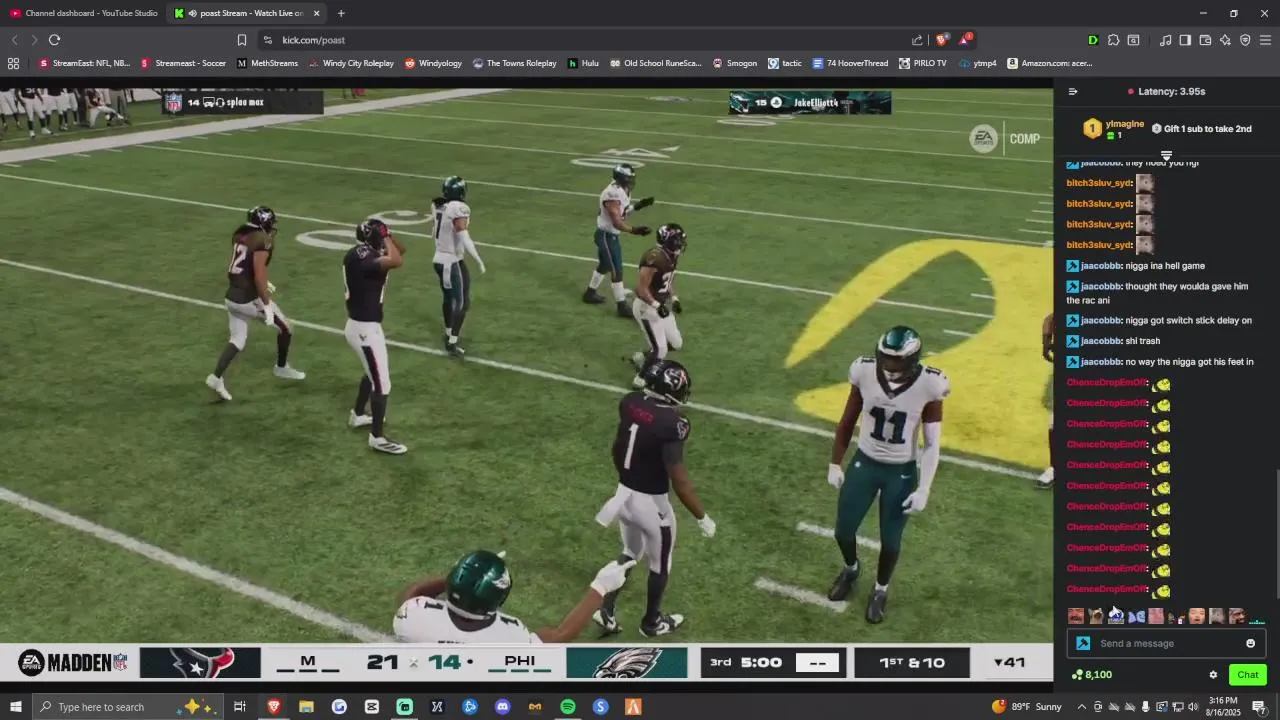This screenshot has width=1280, height=720.
Task: Collapse the Kick chat panel
Action: [x=1073, y=91]
